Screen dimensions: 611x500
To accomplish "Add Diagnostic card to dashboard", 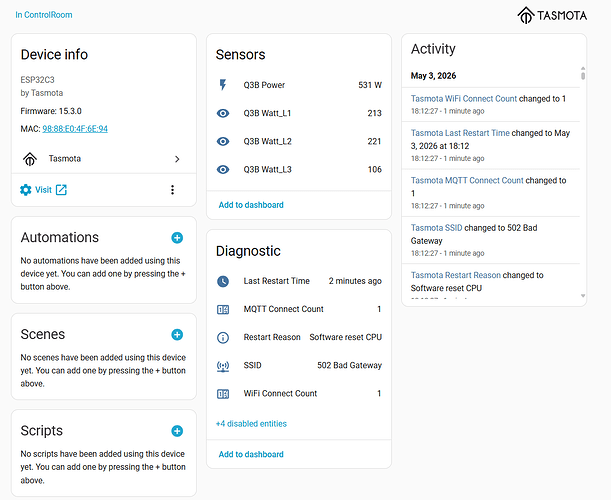I will click(x=251, y=454).
